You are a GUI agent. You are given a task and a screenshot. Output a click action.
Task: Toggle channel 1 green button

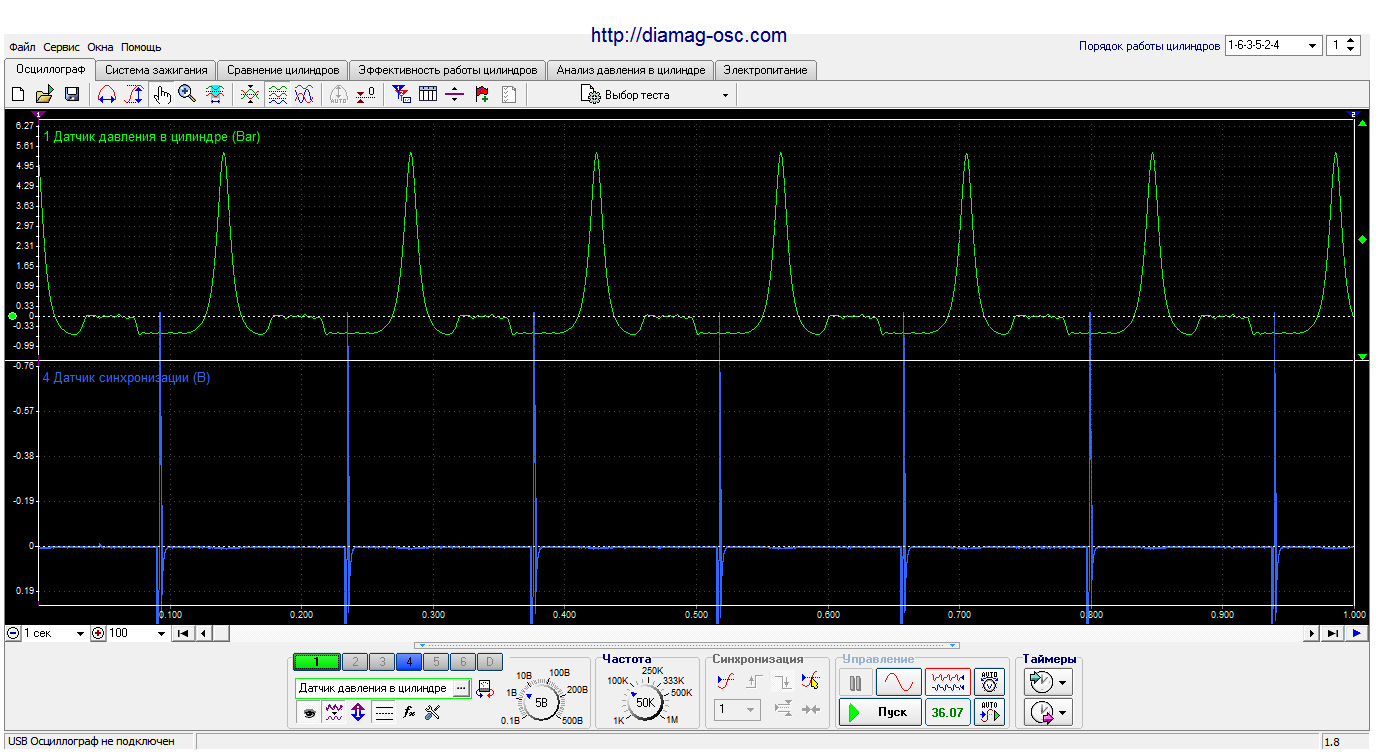(316, 662)
